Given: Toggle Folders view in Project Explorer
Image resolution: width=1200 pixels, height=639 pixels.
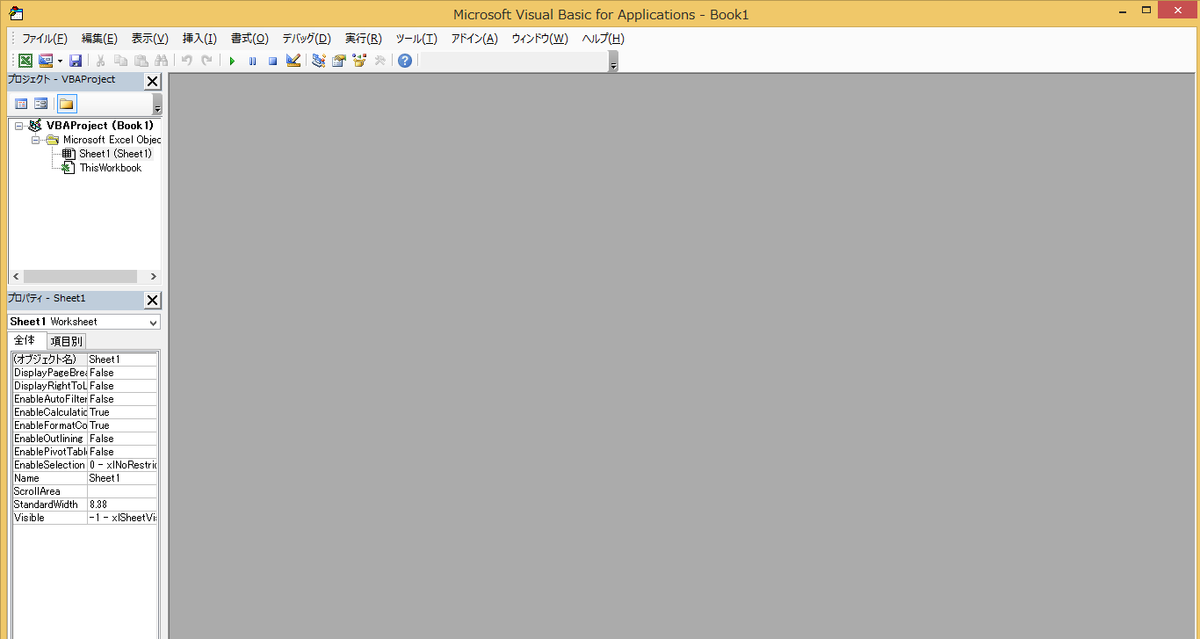Looking at the screenshot, I should click(x=66, y=103).
